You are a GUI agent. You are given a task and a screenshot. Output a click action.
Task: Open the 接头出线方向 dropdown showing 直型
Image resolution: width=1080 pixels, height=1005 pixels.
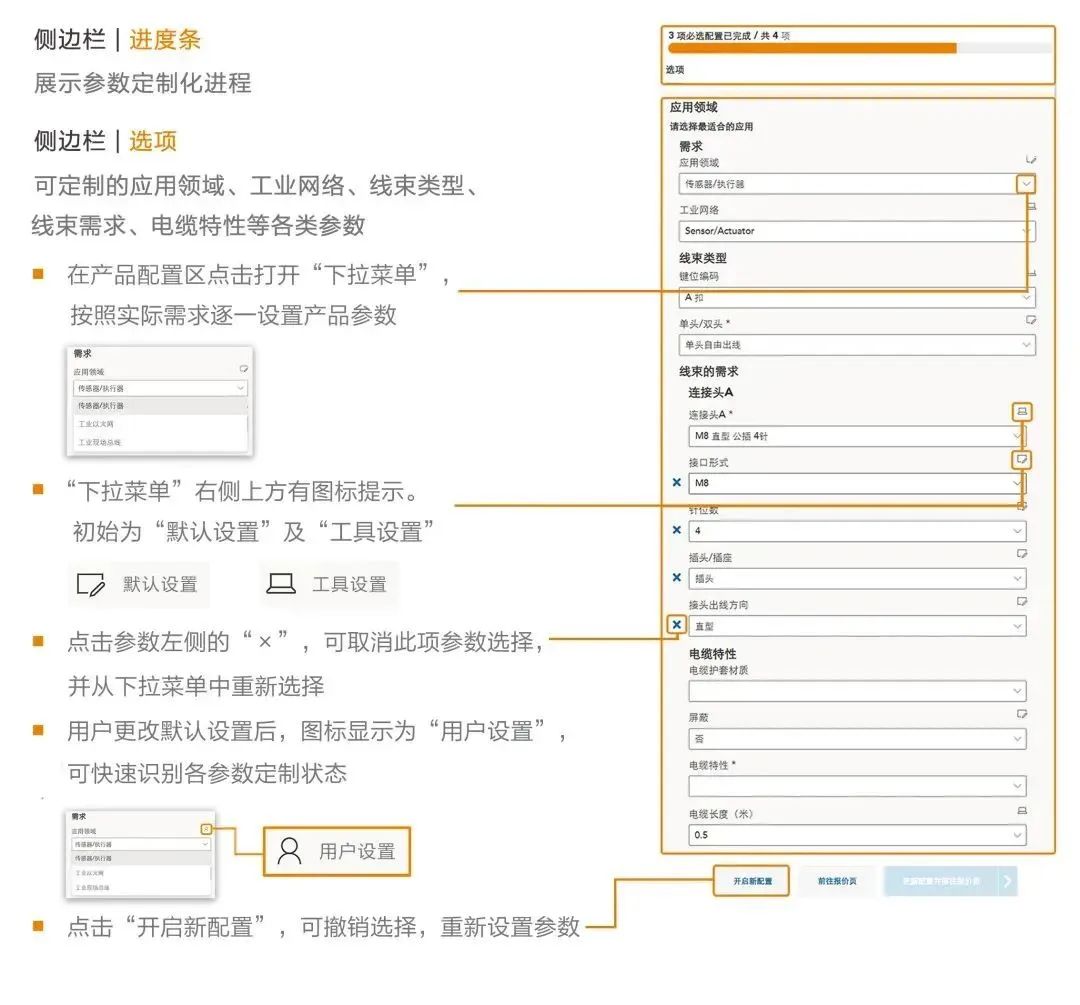(856, 626)
